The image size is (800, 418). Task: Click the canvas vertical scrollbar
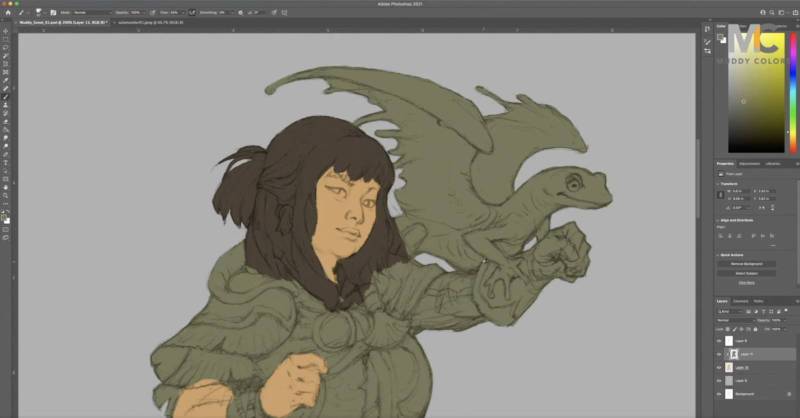click(697, 179)
